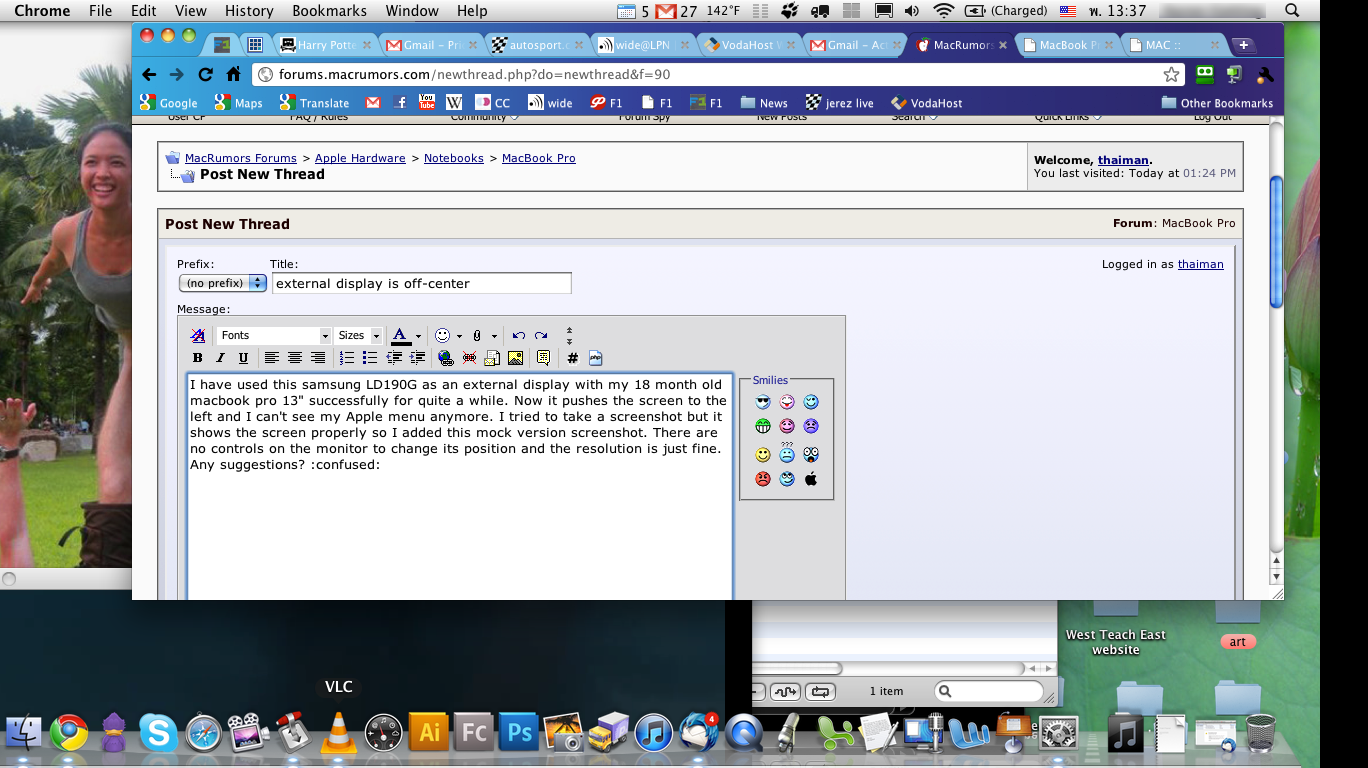The height and width of the screenshot is (768, 1368).
Task: Reload the current page
Action: point(205,74)
